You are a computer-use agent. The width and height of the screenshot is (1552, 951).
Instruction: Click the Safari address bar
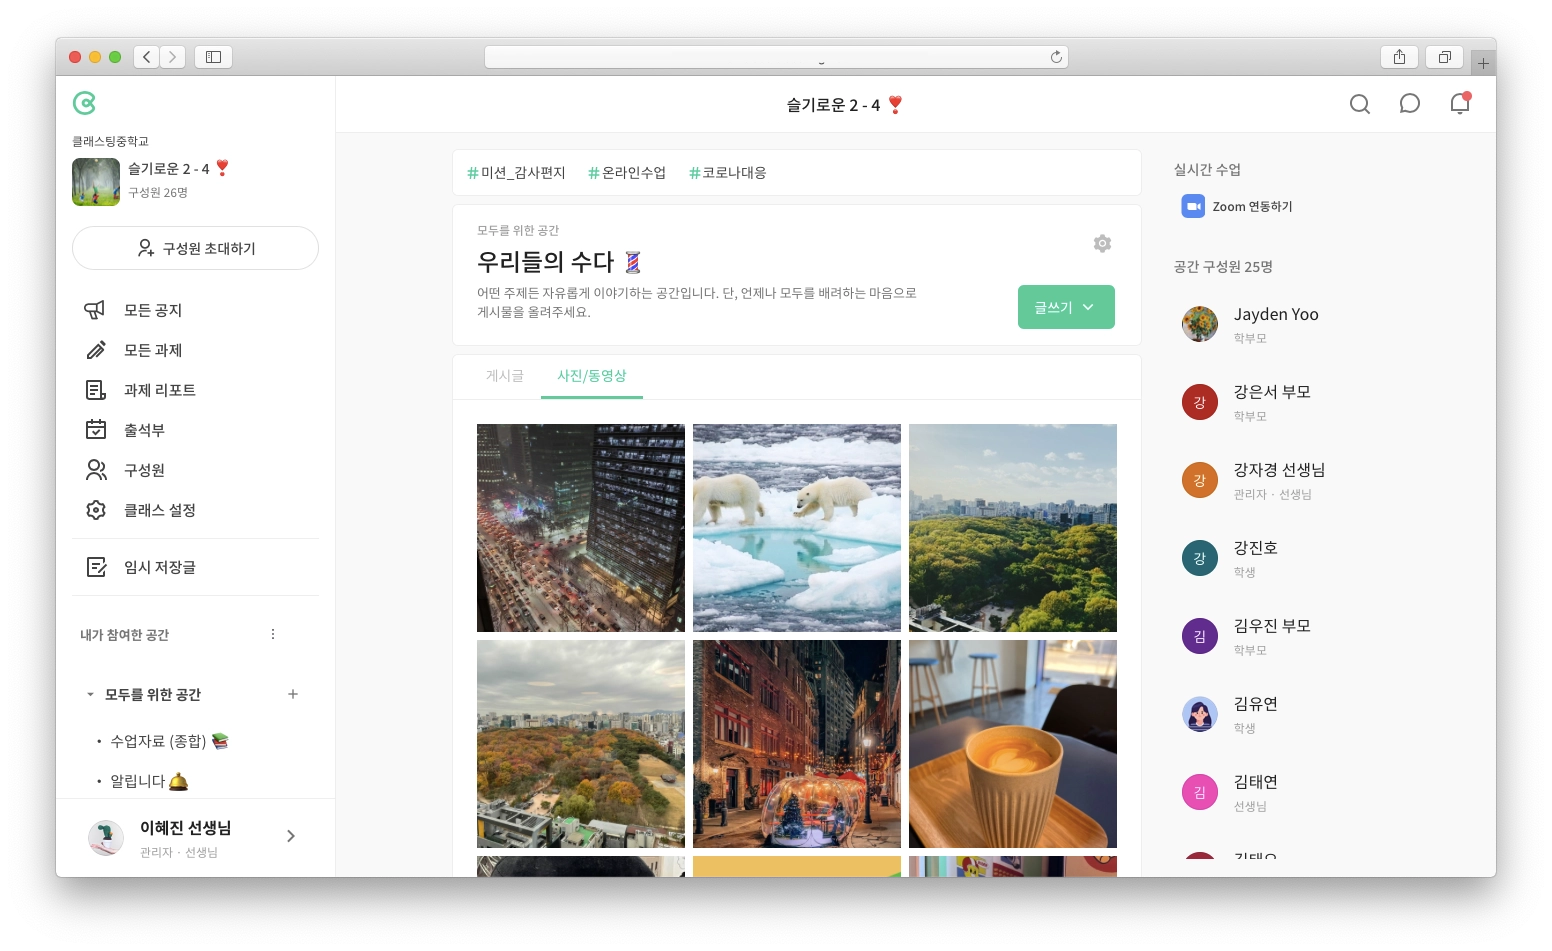click(x=776, y=57)
